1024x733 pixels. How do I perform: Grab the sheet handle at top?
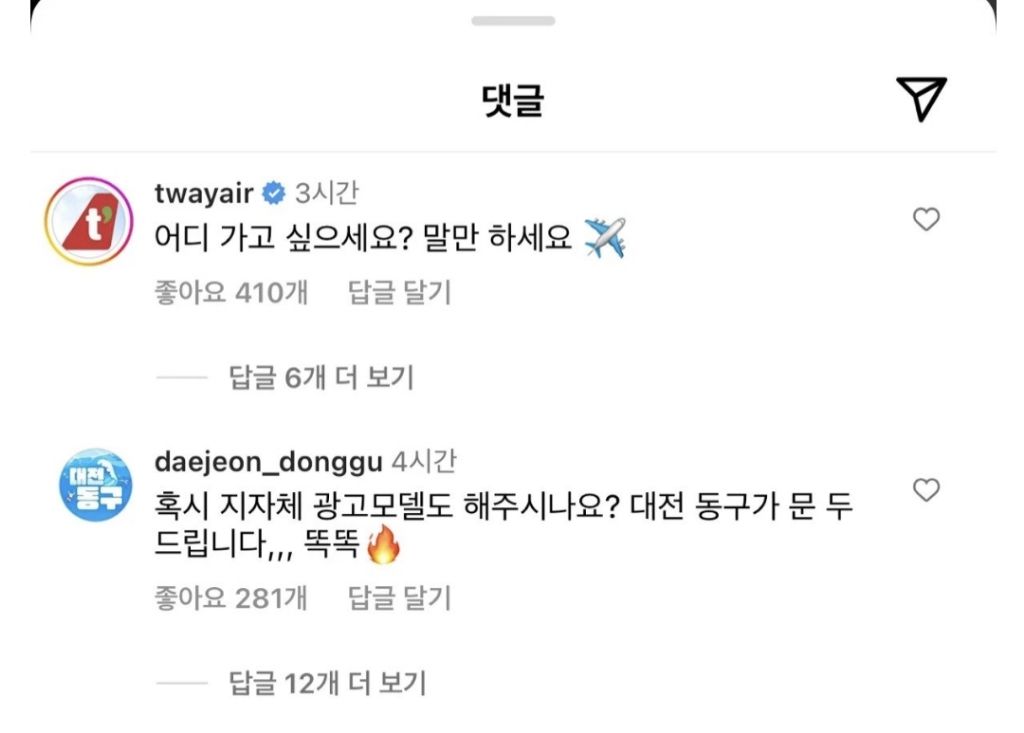[x=513, y=21]
